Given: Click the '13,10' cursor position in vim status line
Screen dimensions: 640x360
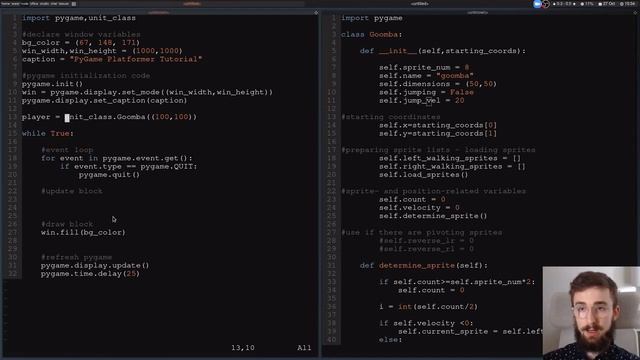Looking at the screenshot, I should (x=243, y=348).
